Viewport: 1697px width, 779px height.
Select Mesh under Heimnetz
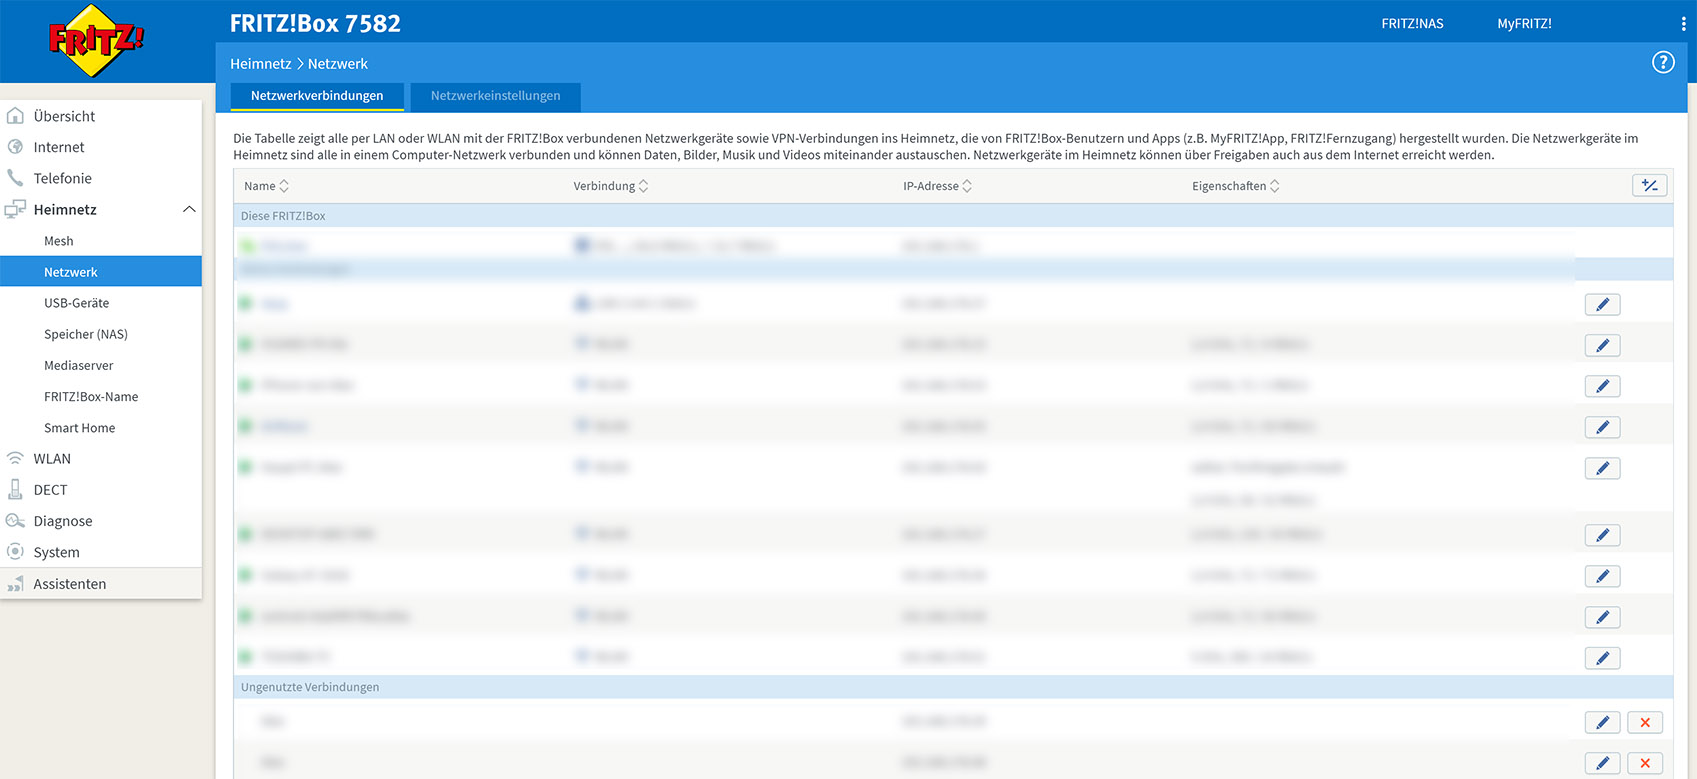(101, 241)
